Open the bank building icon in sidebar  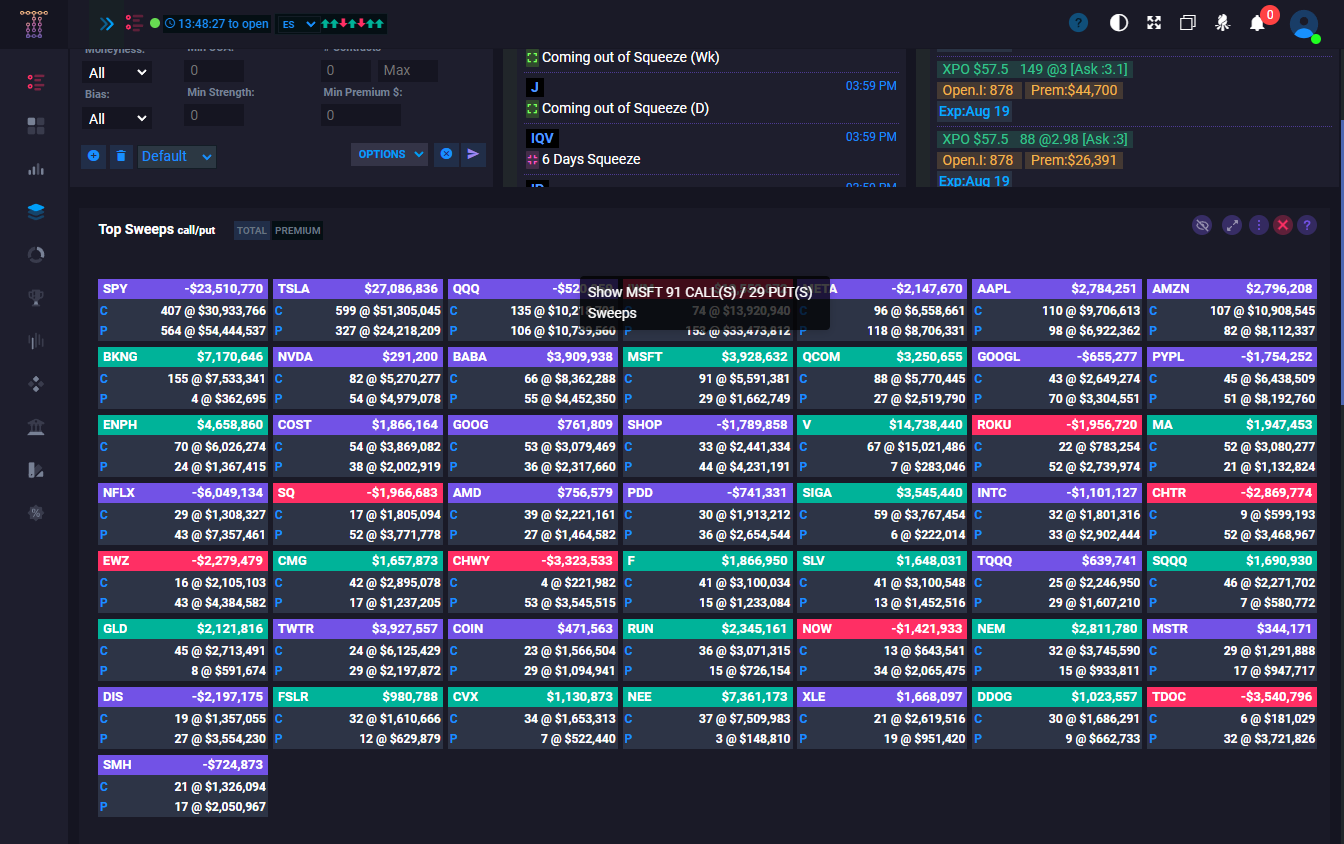36,427
